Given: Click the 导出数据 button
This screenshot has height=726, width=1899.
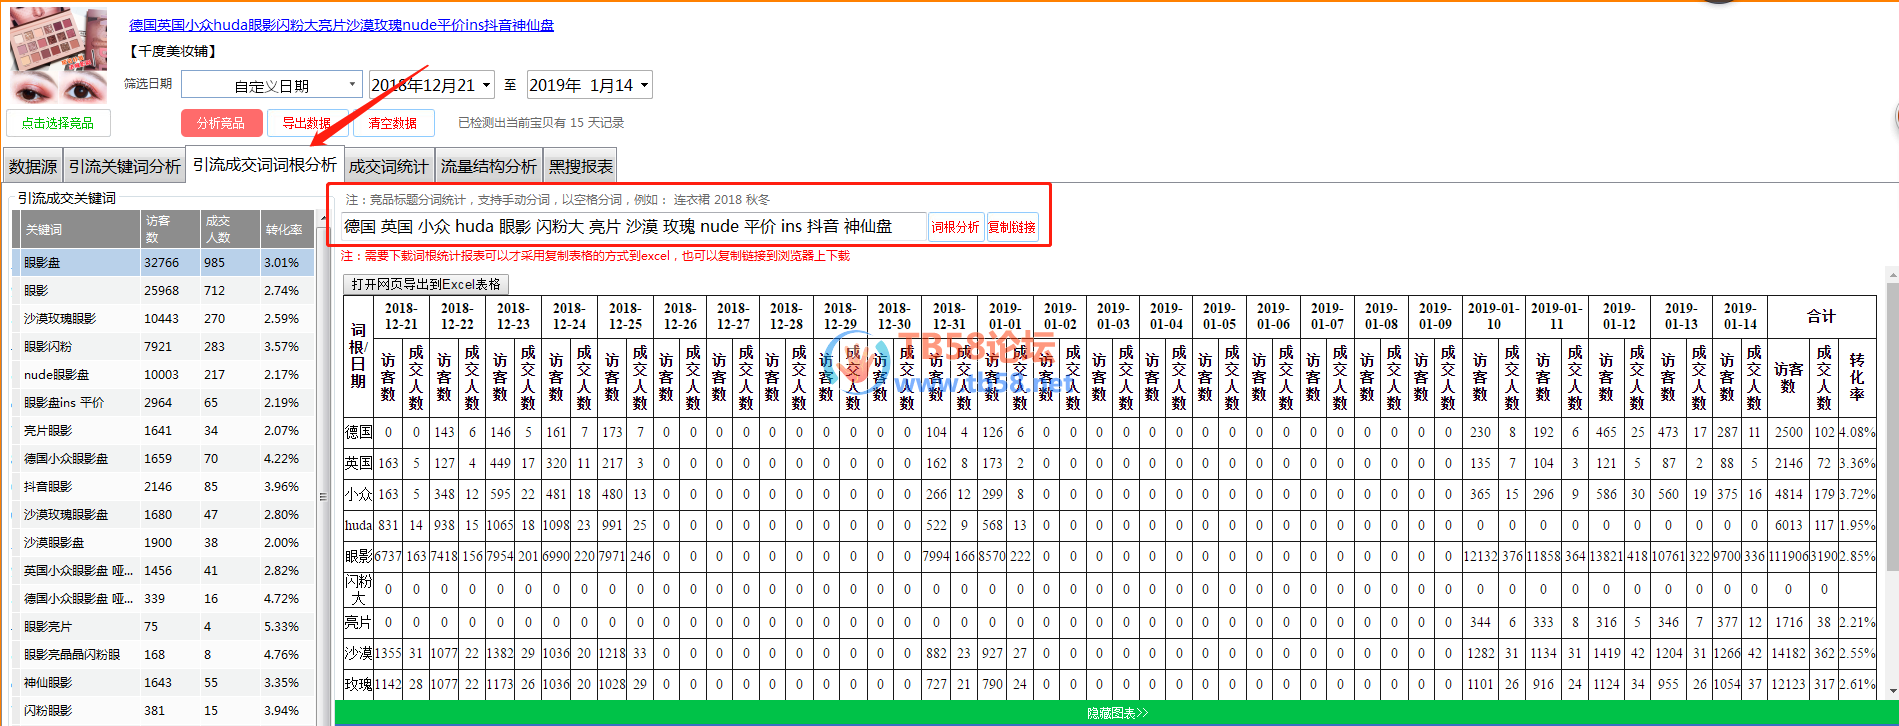Looking at the screenshot, I should pos(306,123).
